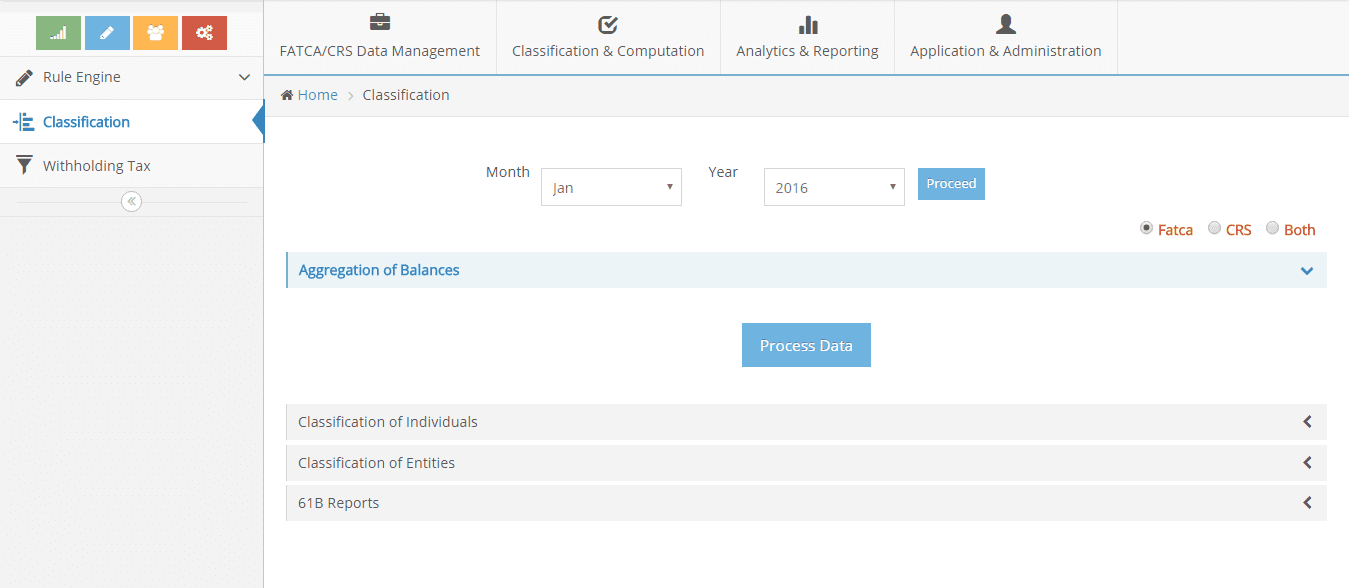The height and width of the screenshot is (588, 1349).
Task: Click the green signal bars icon button
Action: point(58,33)
